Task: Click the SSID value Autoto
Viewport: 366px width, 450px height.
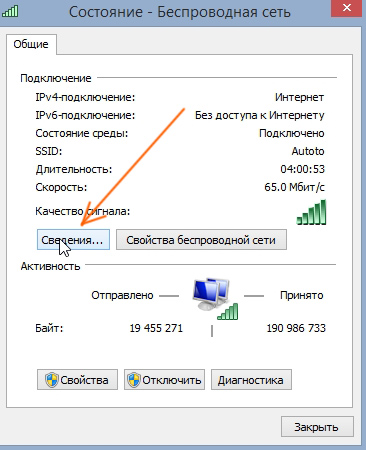Action: click(x=308, y=151)
